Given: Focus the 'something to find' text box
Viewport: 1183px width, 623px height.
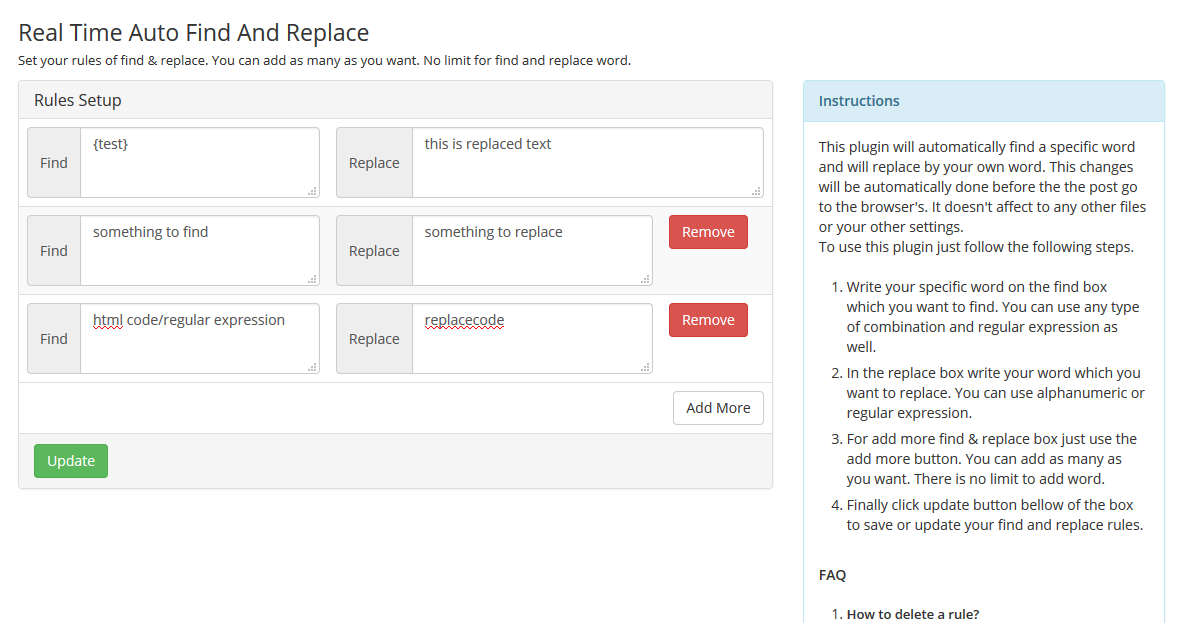Looking at the screenshot, I should pyautogui.click(x=200, y=250).
